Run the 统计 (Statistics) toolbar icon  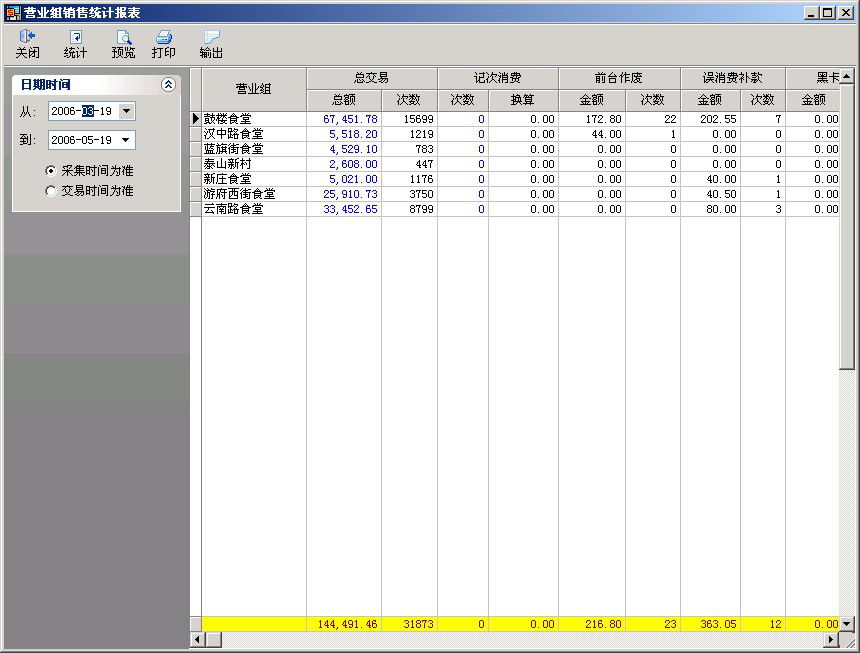(x=75, y=44)
